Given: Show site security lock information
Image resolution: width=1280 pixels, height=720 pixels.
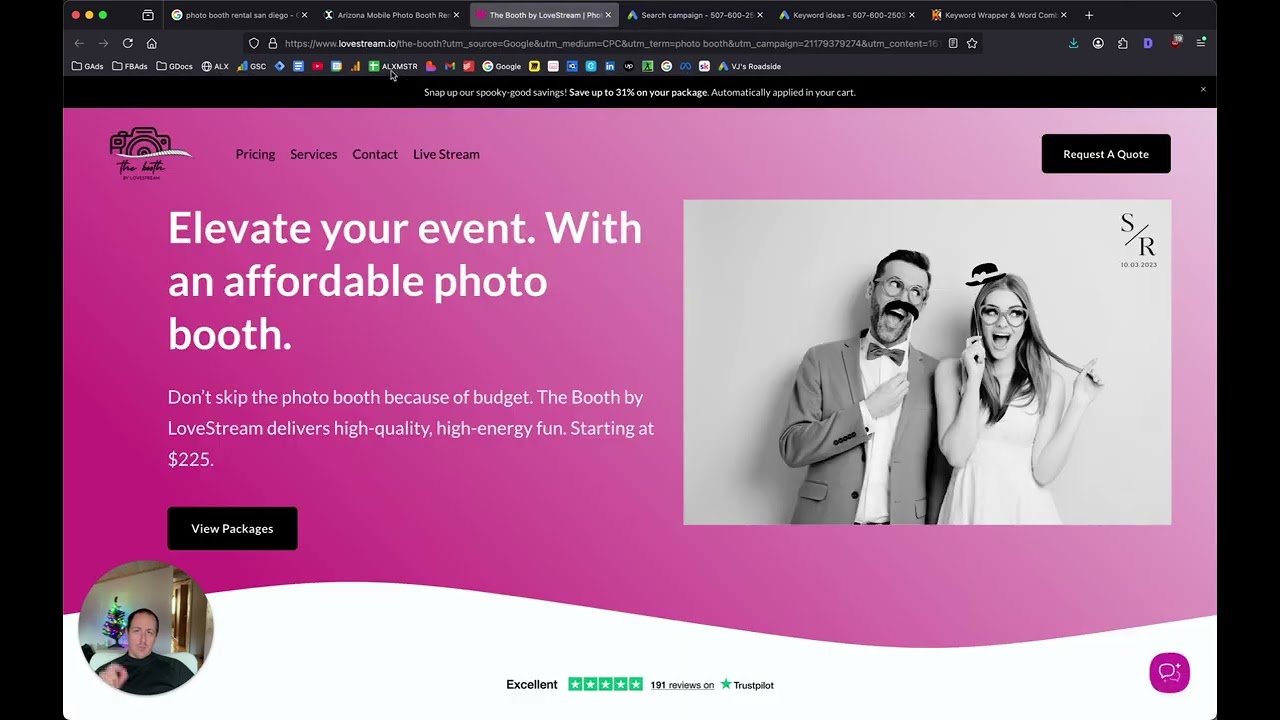Looking at the screenshot, I should click(x=272, y=43).
